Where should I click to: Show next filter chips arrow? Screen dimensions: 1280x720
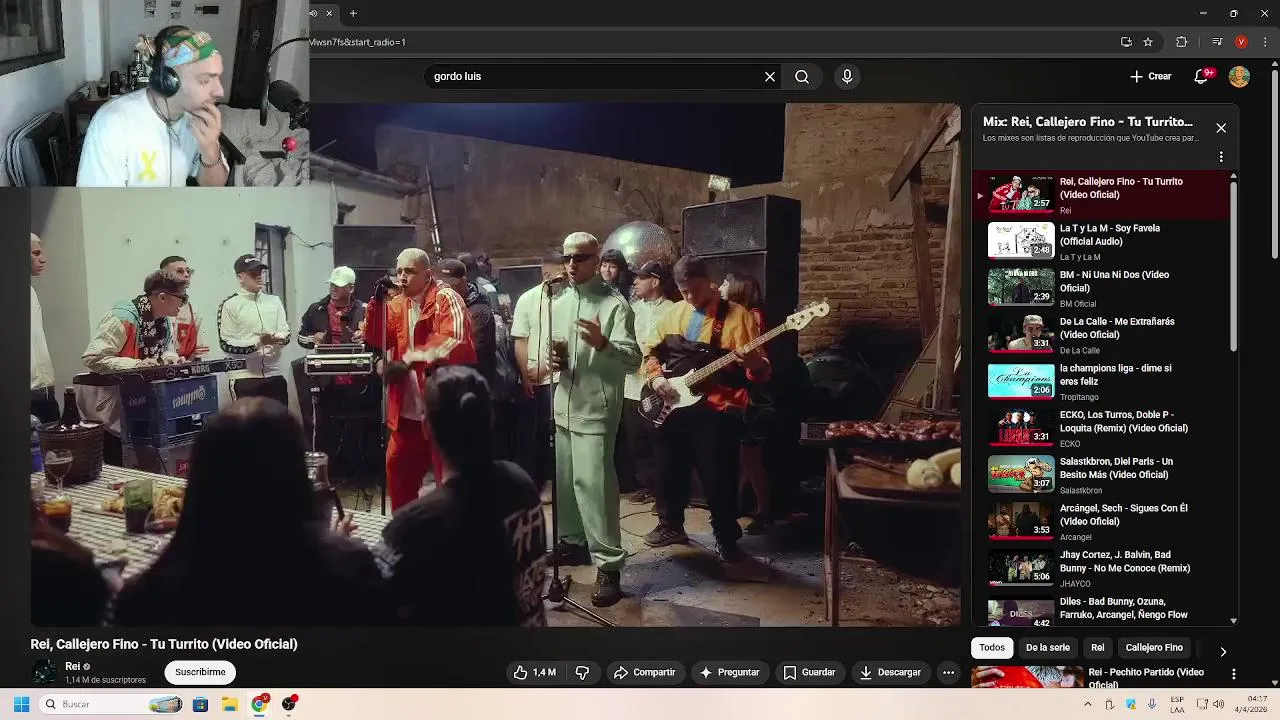(1222, 651)
